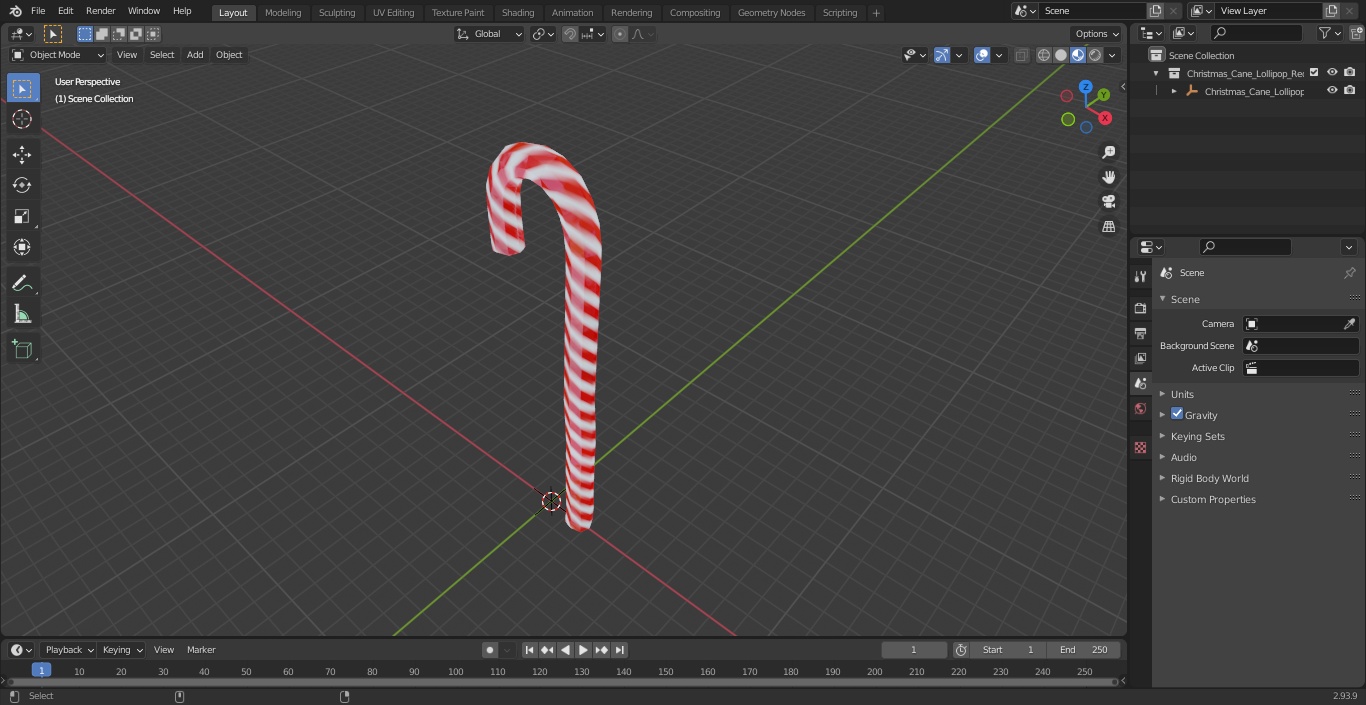This screenshot has width=1366, height=705.
Task: Activate the Rotate tool
Action: click(22, 185)
